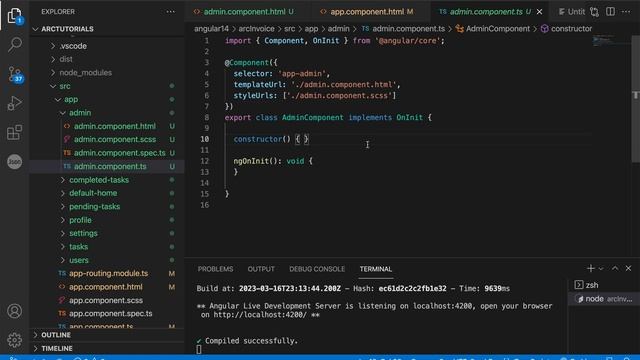The image size is (640, 360).
Task: Select the node arcinv terminal instance
Action: pyautogui.click(x=603, y=299)
